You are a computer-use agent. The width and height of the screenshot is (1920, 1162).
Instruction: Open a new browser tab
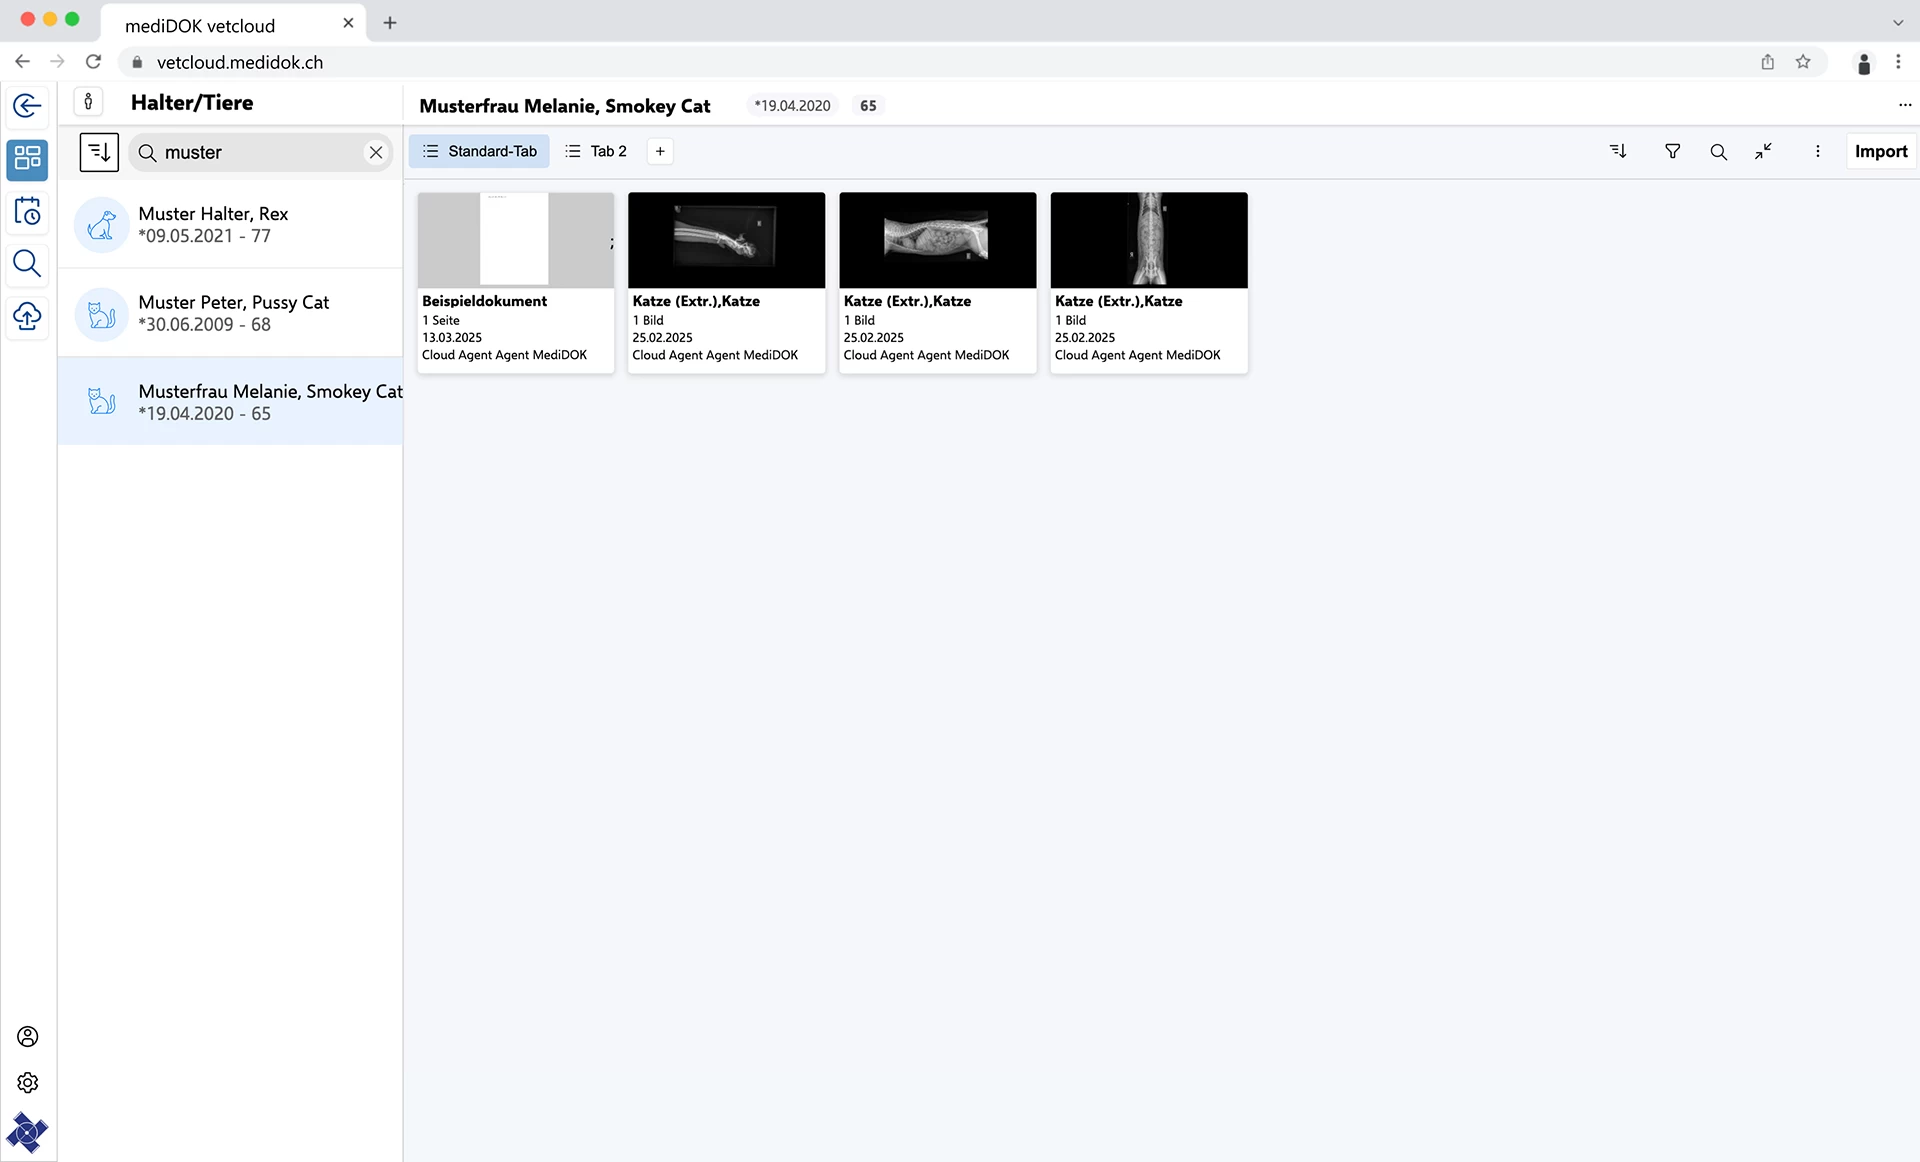(x=390, y=22)
